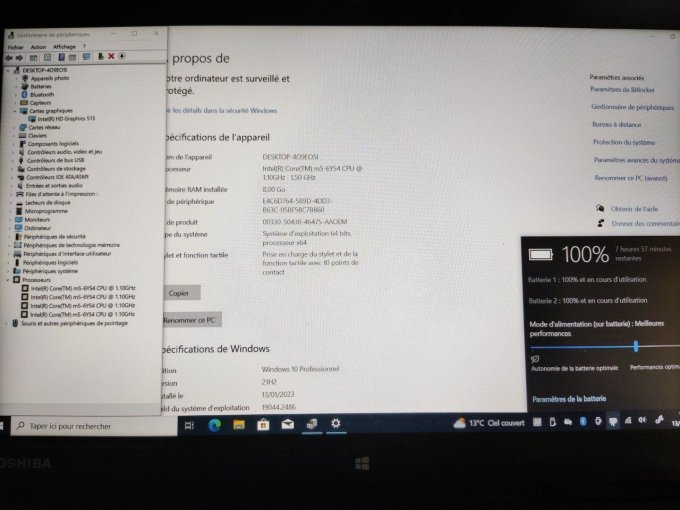This screenshot has height=510, width=680.
Task: Click the Back arrow in Device Manager toolbar
Action: 9,57
